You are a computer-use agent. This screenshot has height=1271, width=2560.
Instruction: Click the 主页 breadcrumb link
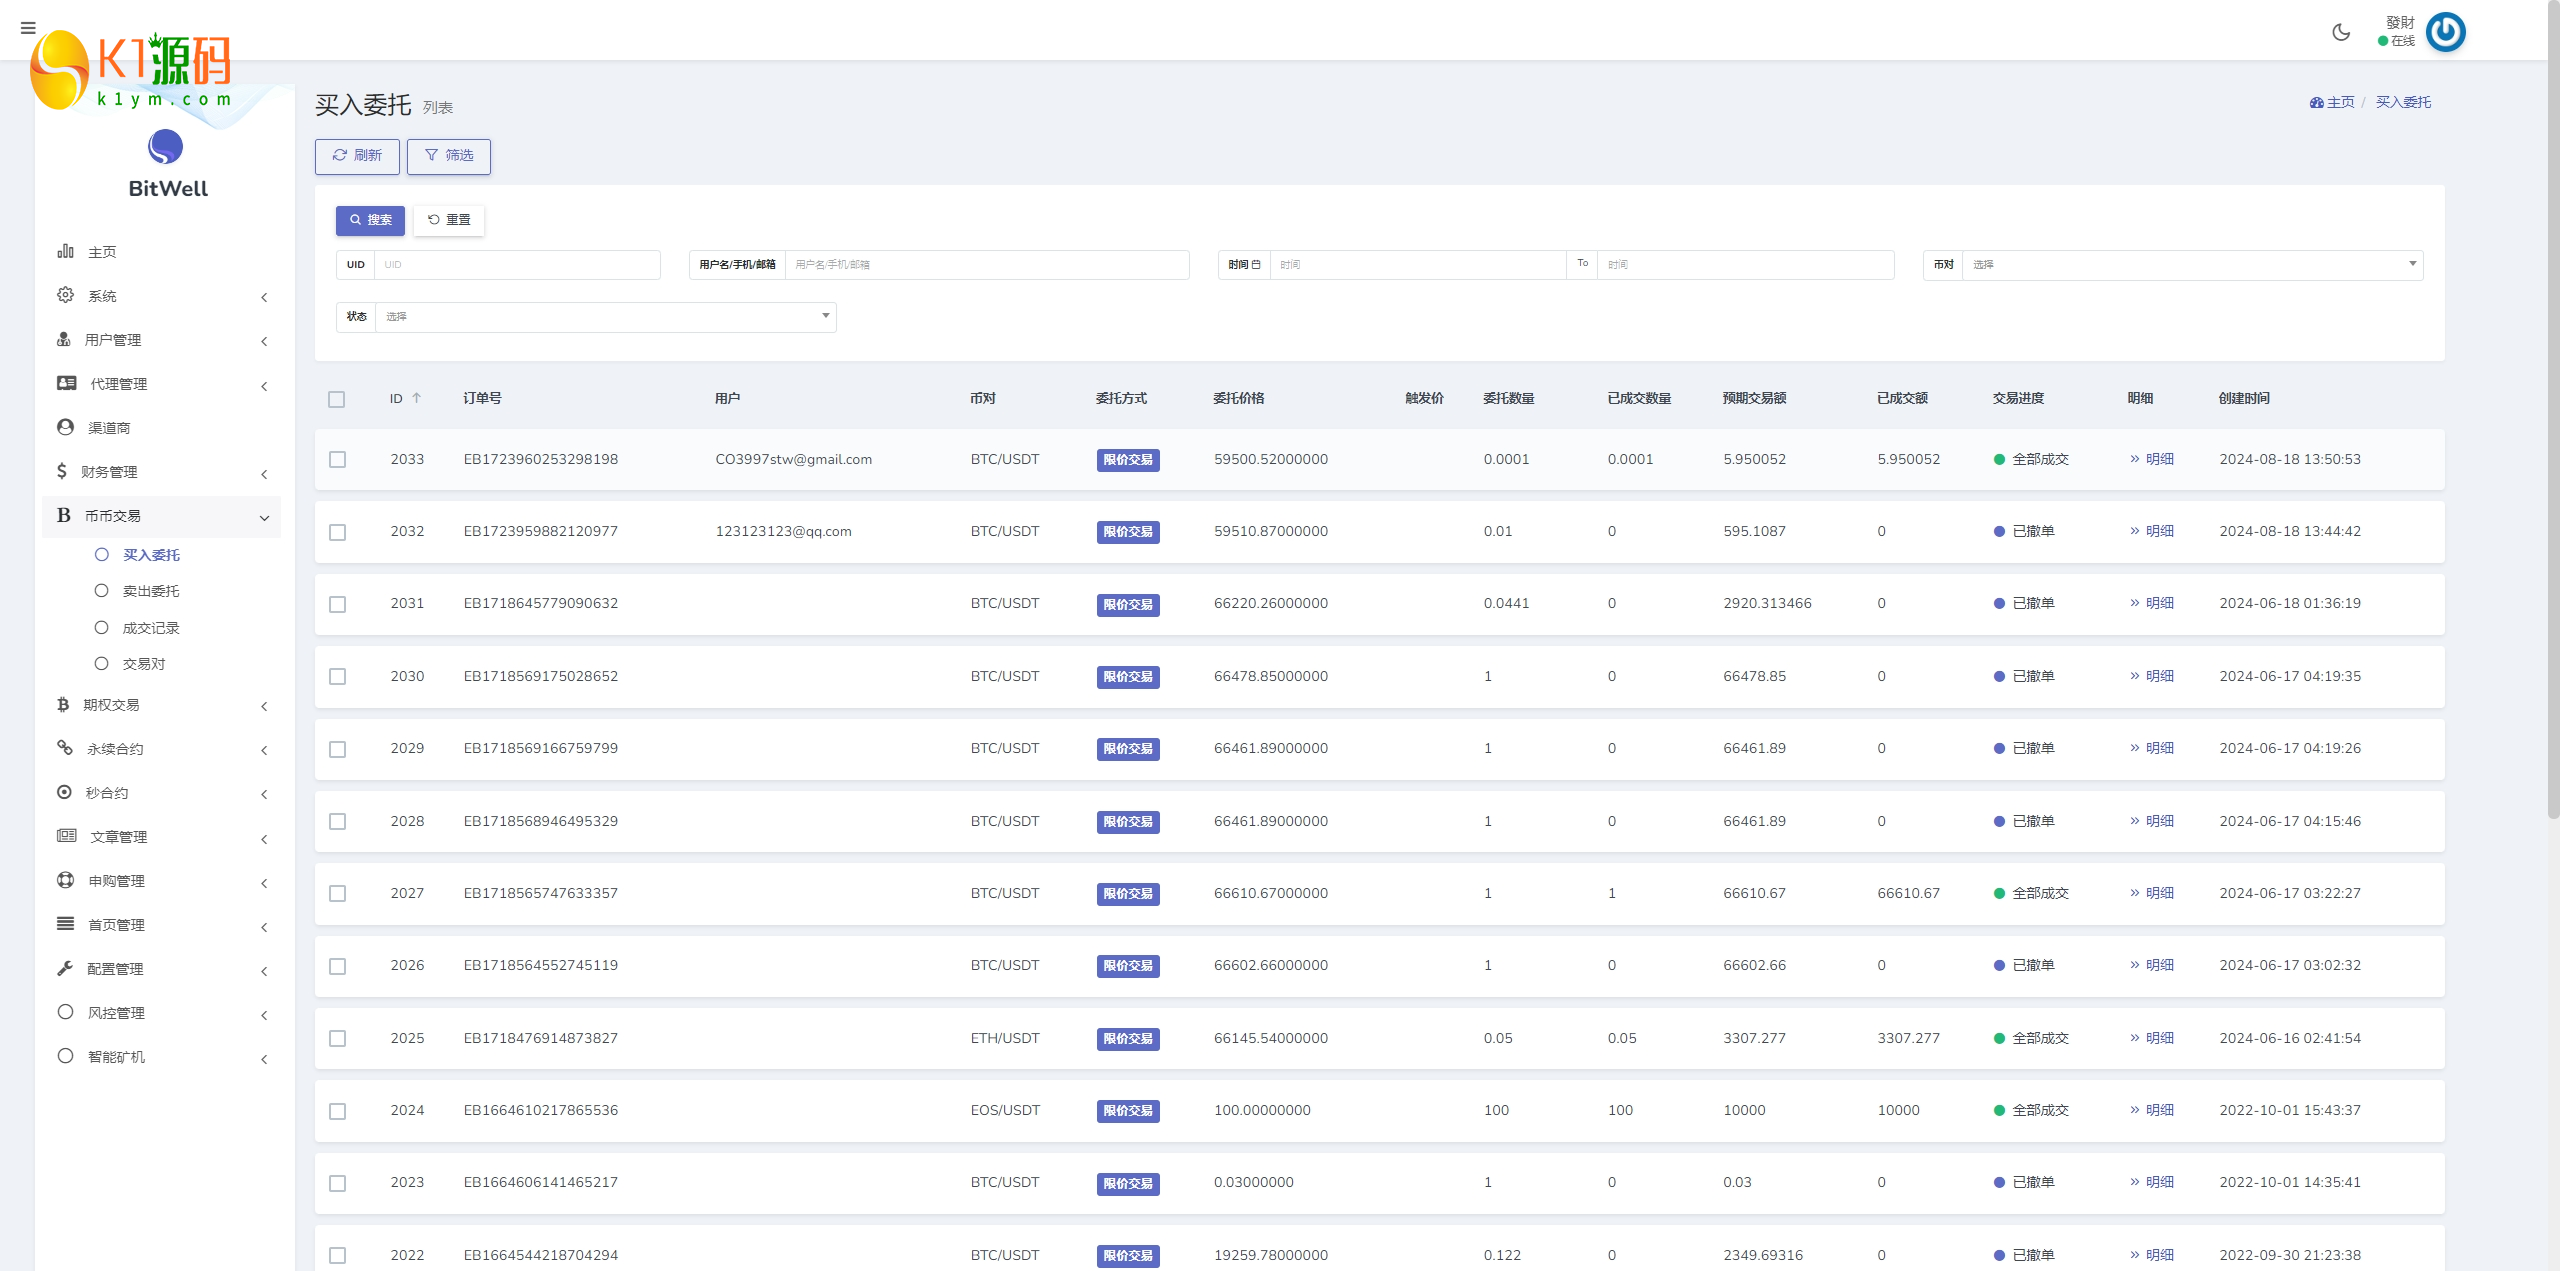tap(2340, 102)
